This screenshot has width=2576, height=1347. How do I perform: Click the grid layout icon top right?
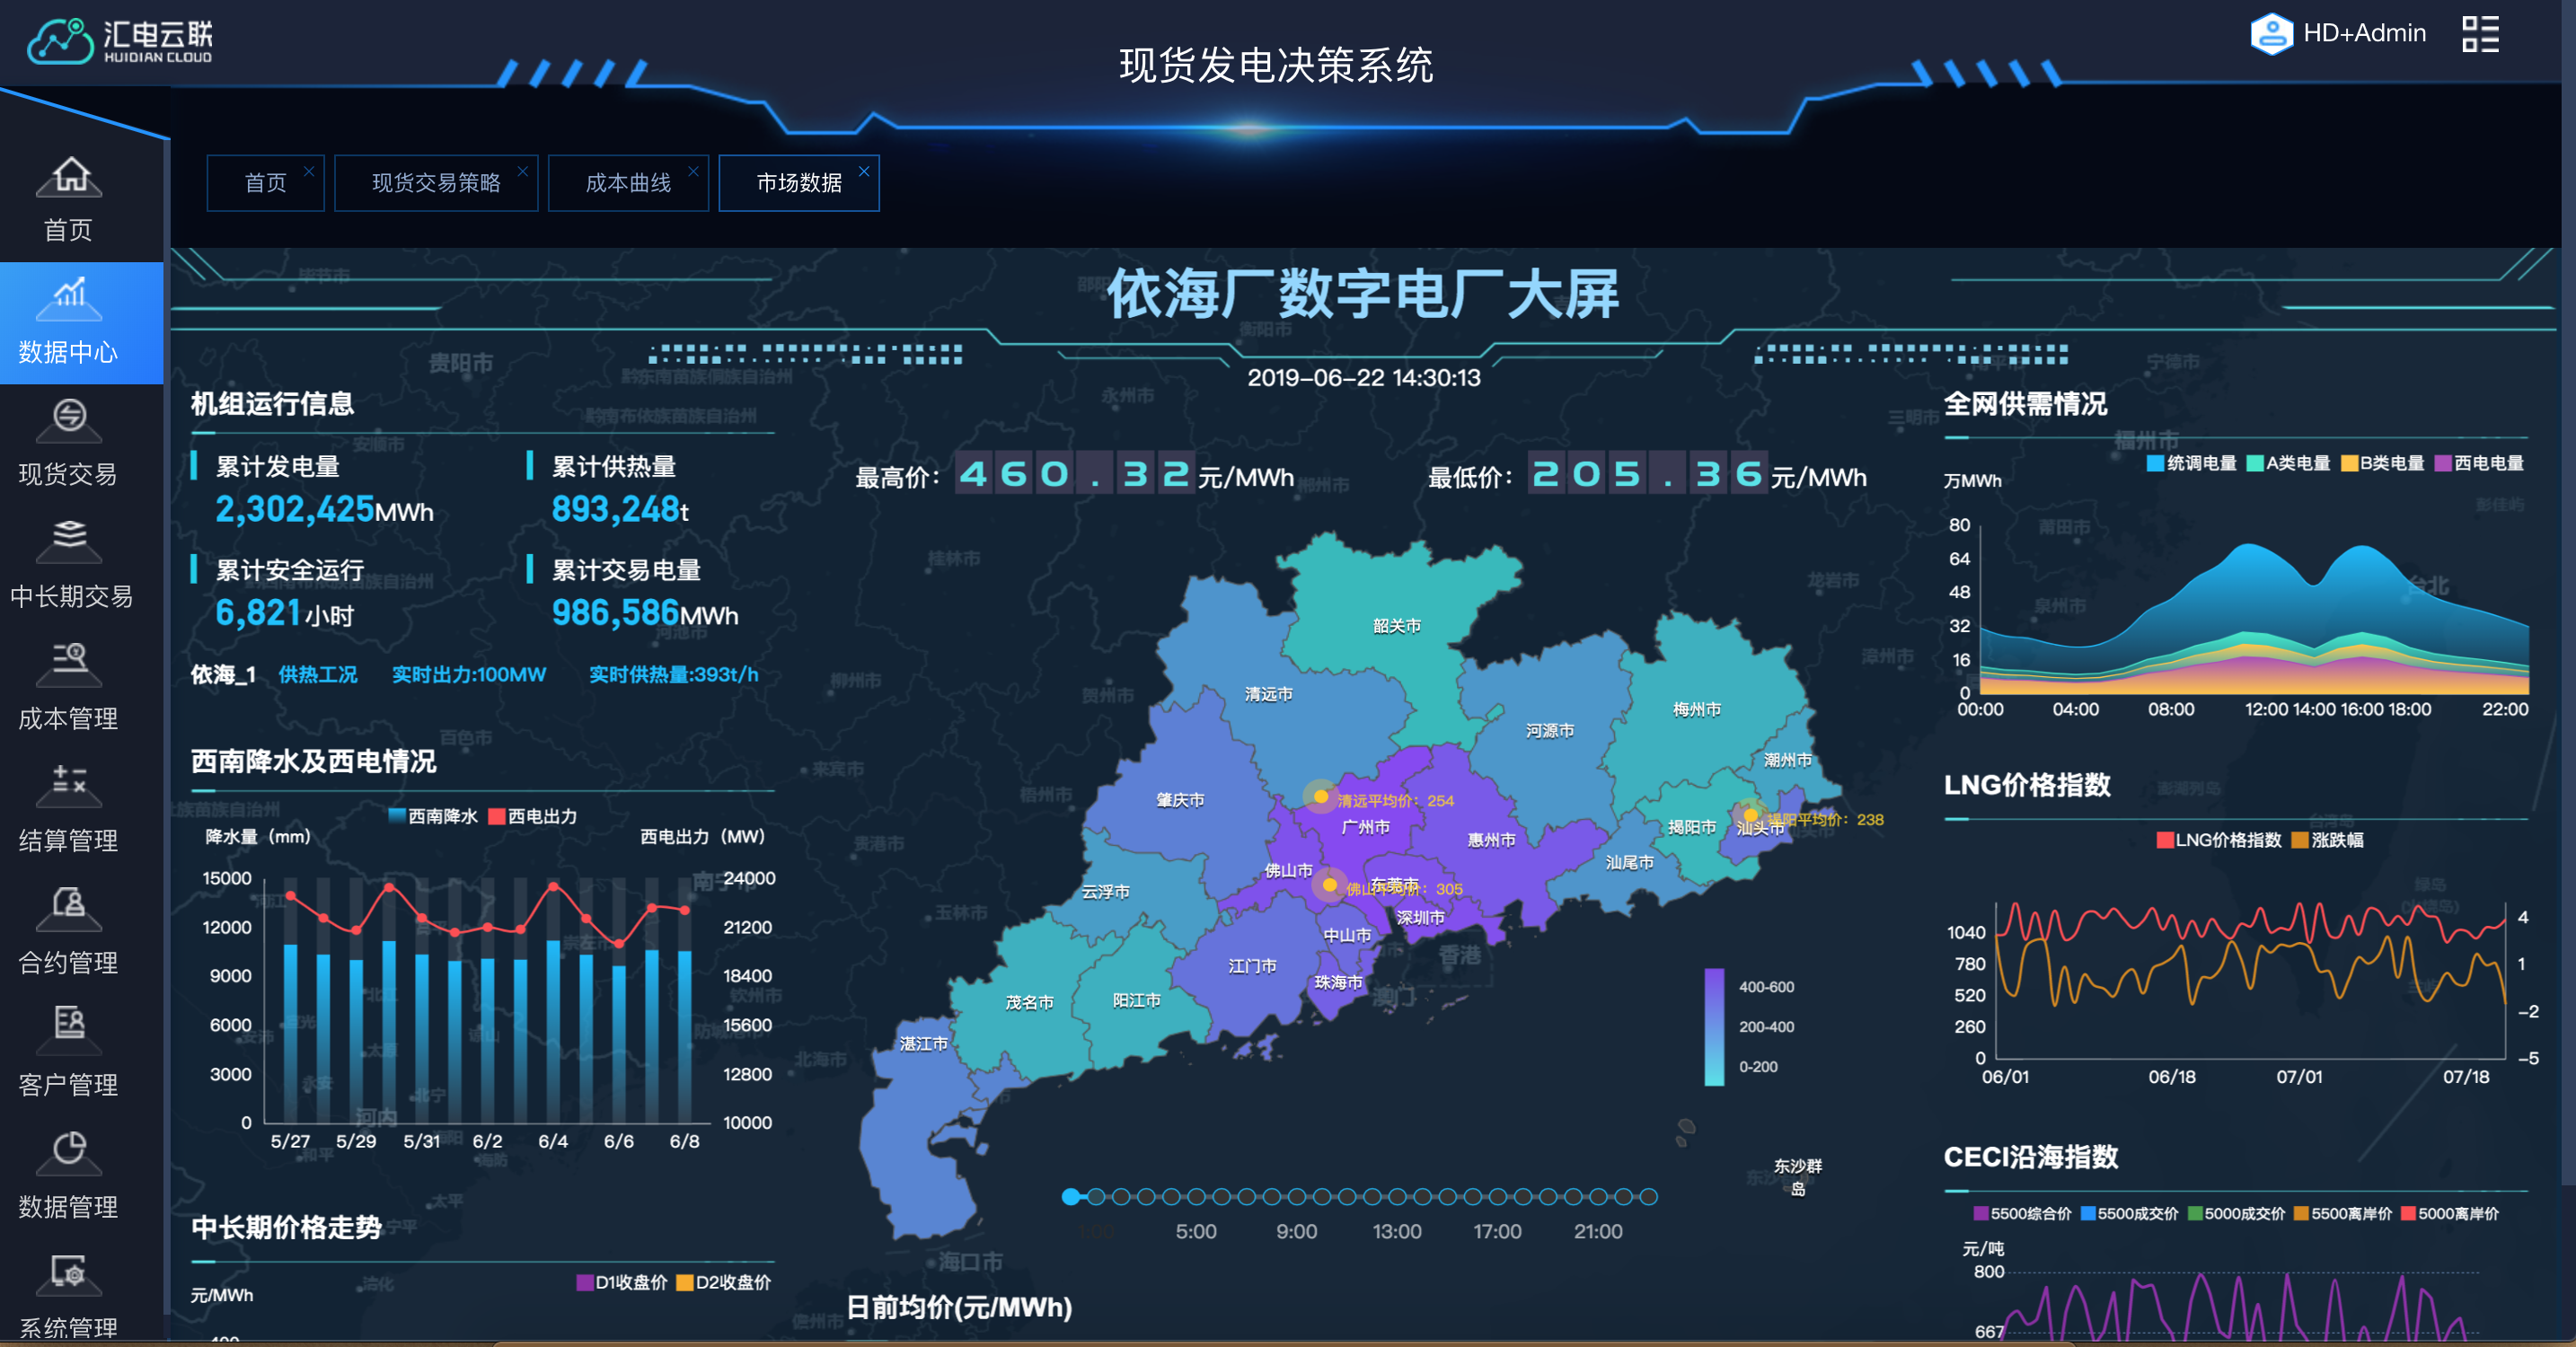click(x=2481, y=33)
